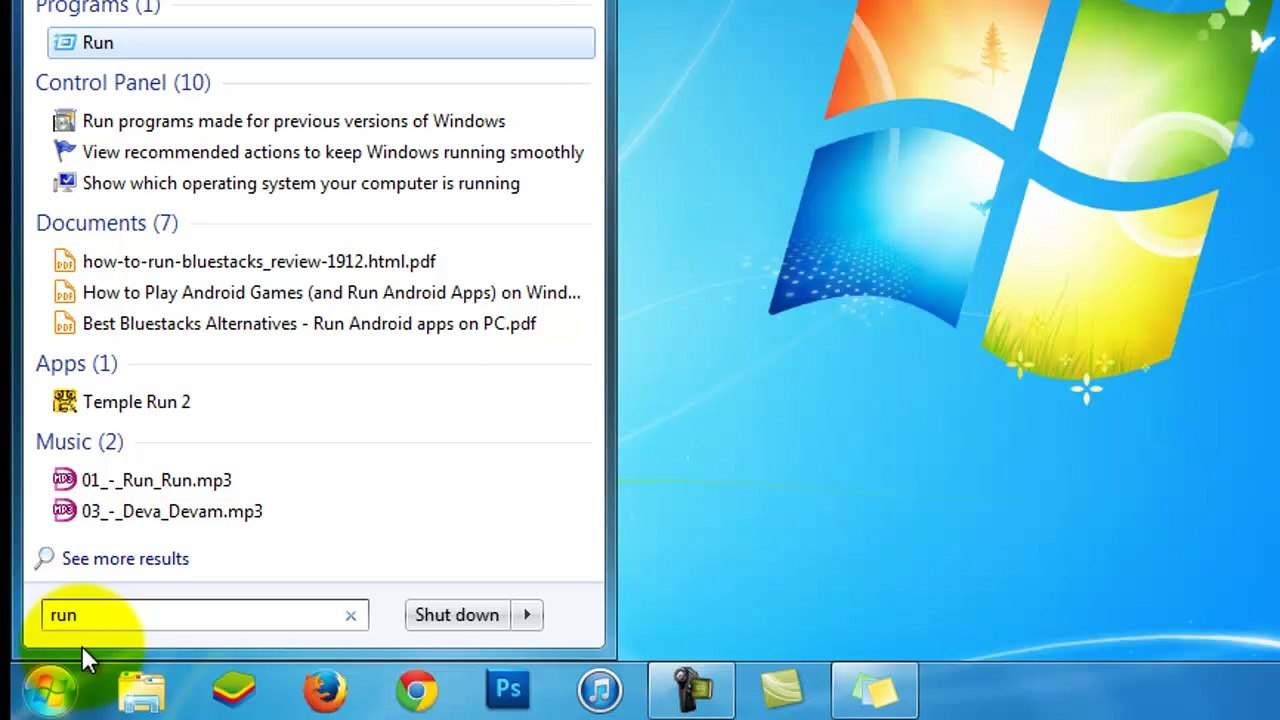Screen dimensions: 1280x720
Task: Open the Apps (1) results header
Action: [76, 364]
